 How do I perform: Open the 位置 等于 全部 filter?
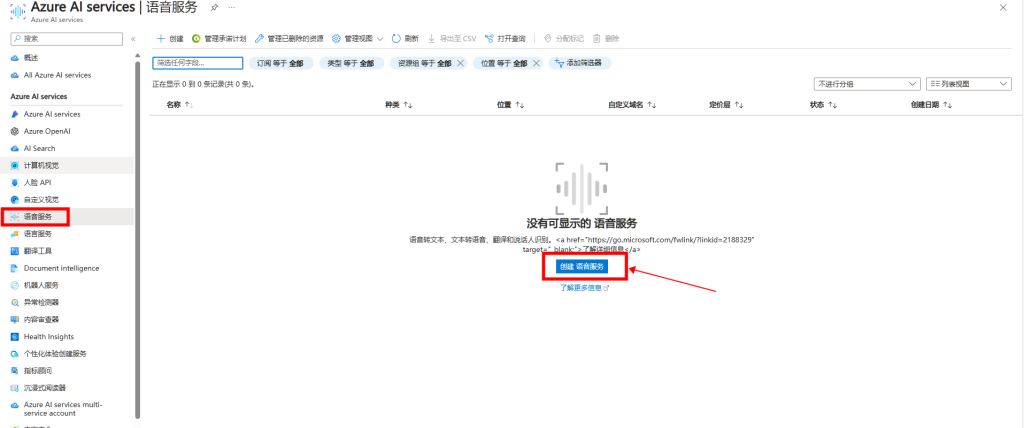click(x=503, y=63)
